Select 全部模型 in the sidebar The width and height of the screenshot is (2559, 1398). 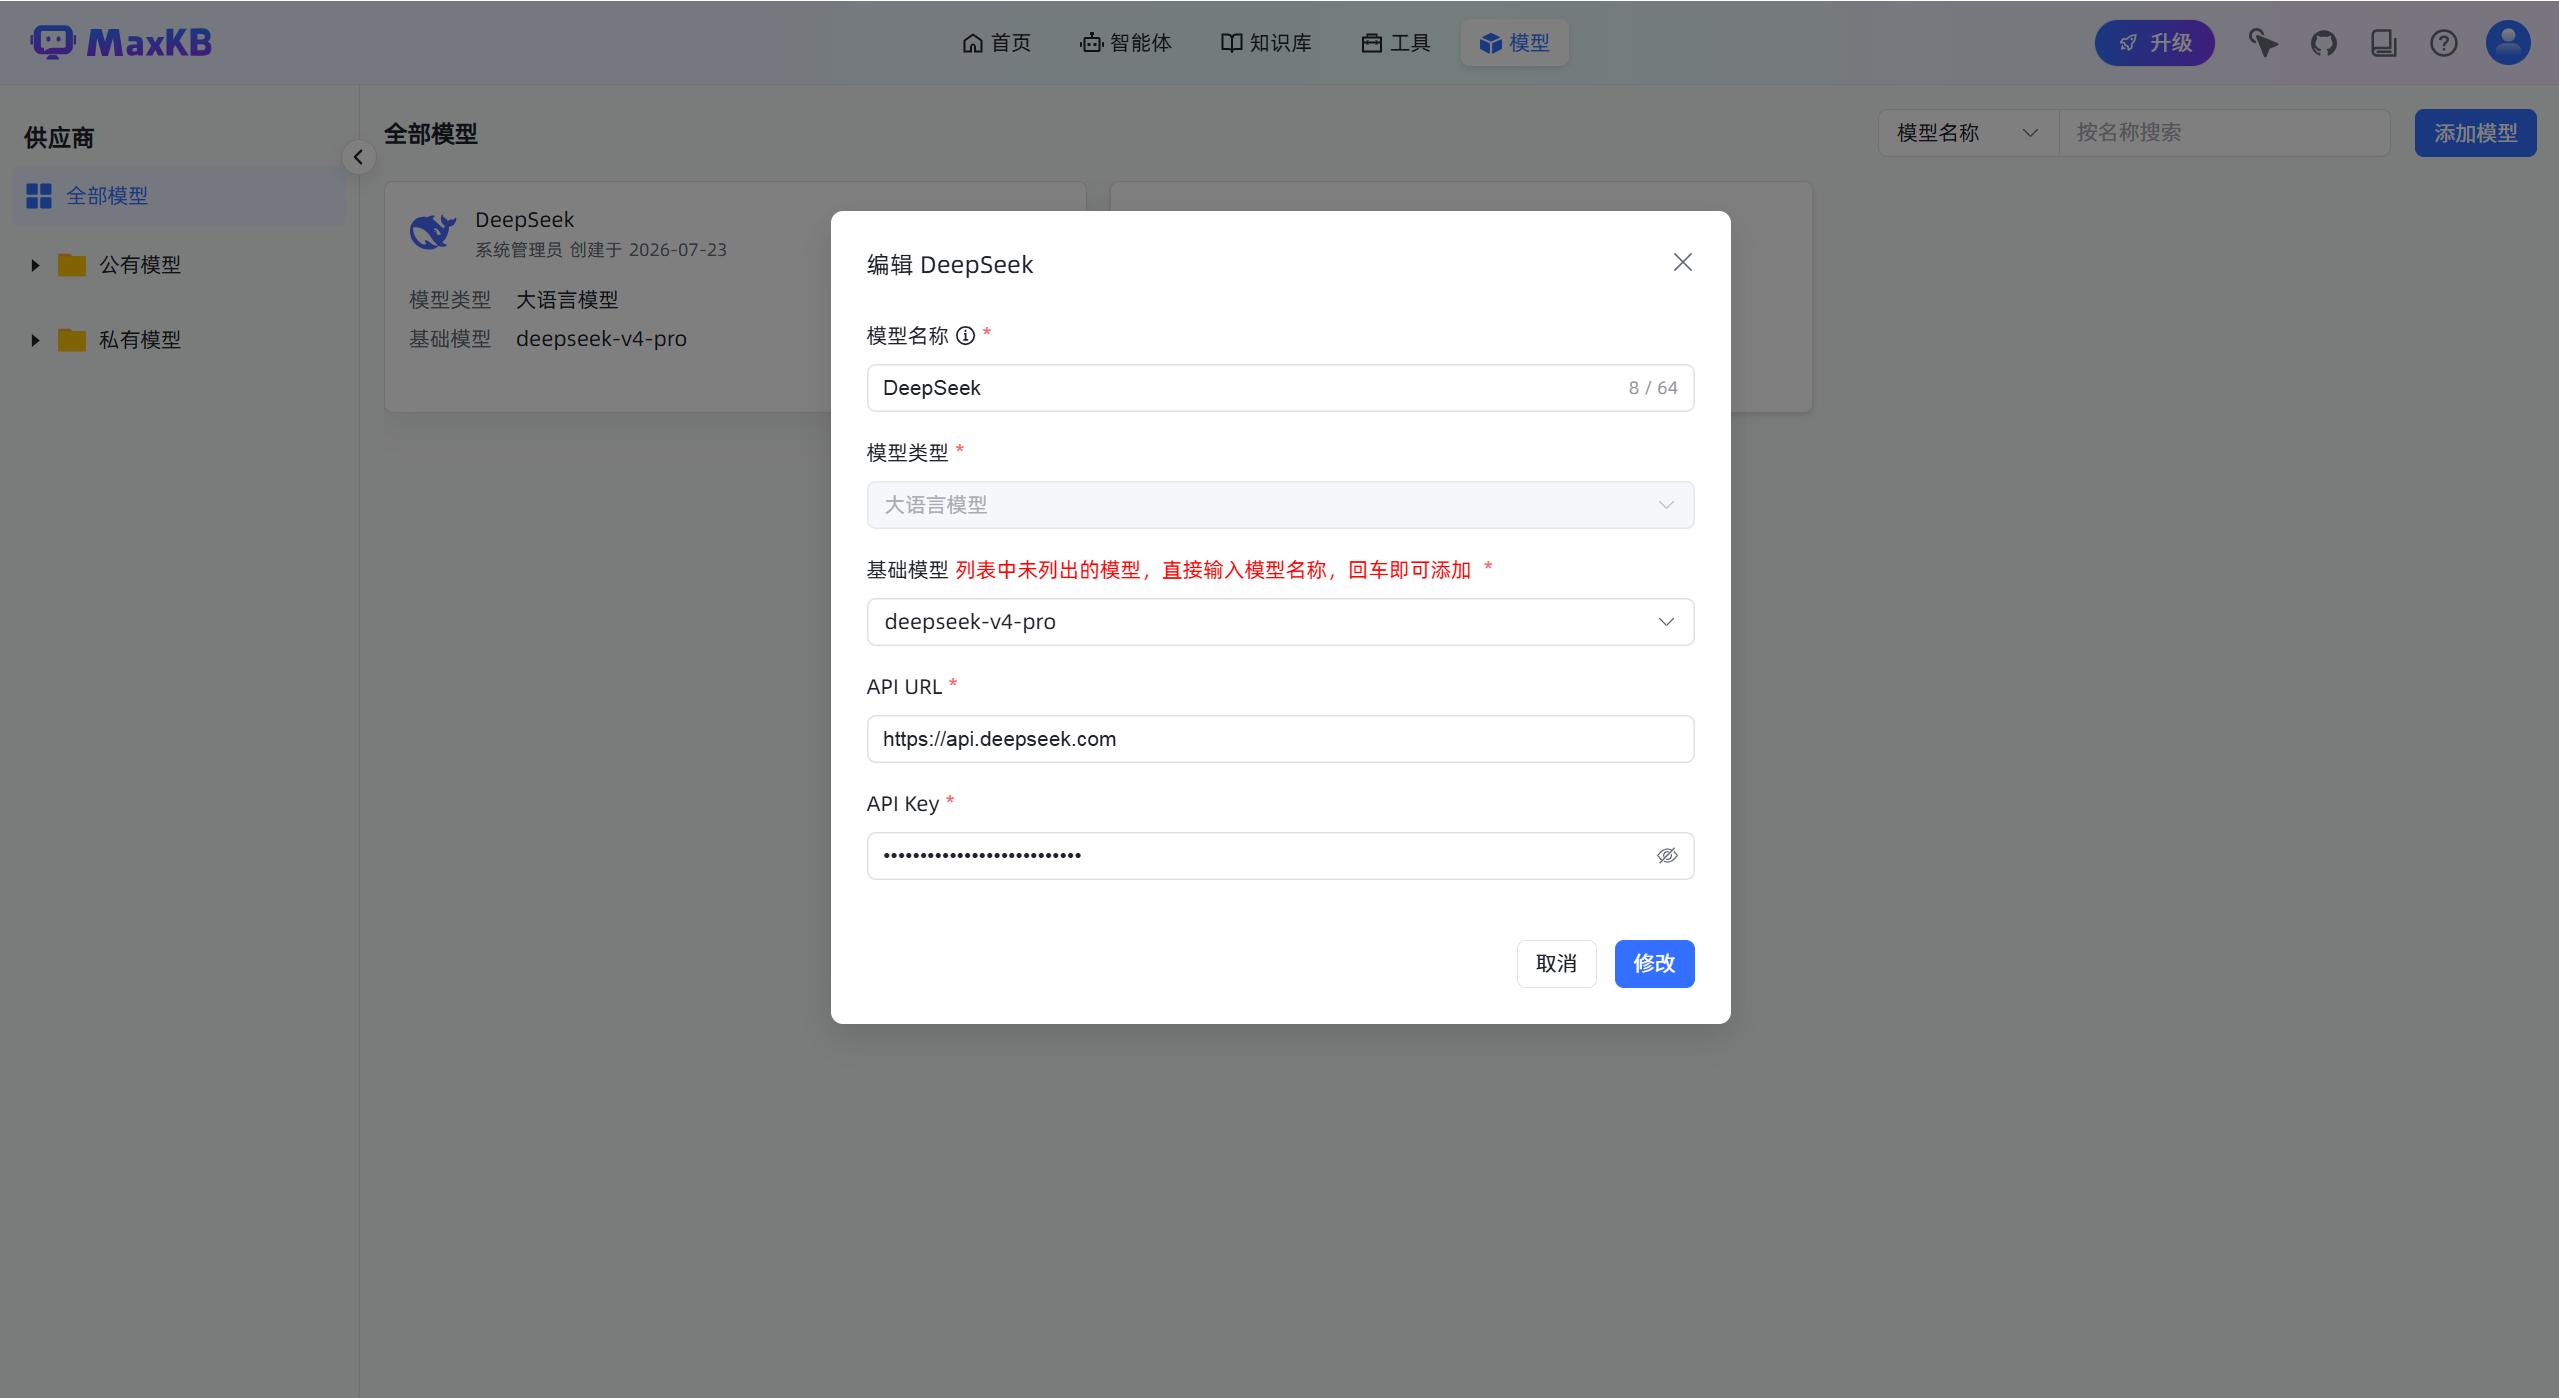click(x=180, y=196)
